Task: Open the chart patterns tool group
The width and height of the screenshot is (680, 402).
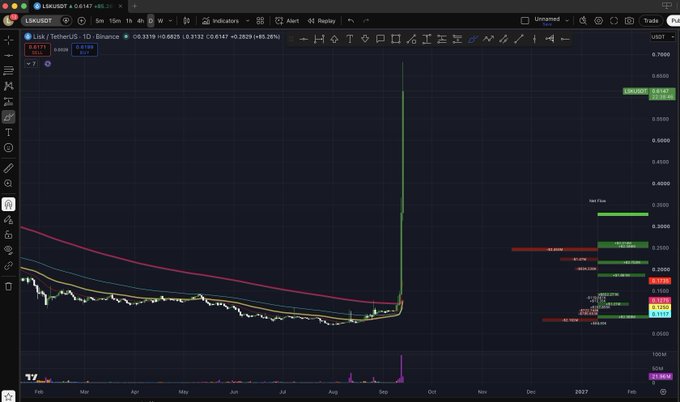Action: 8,86
